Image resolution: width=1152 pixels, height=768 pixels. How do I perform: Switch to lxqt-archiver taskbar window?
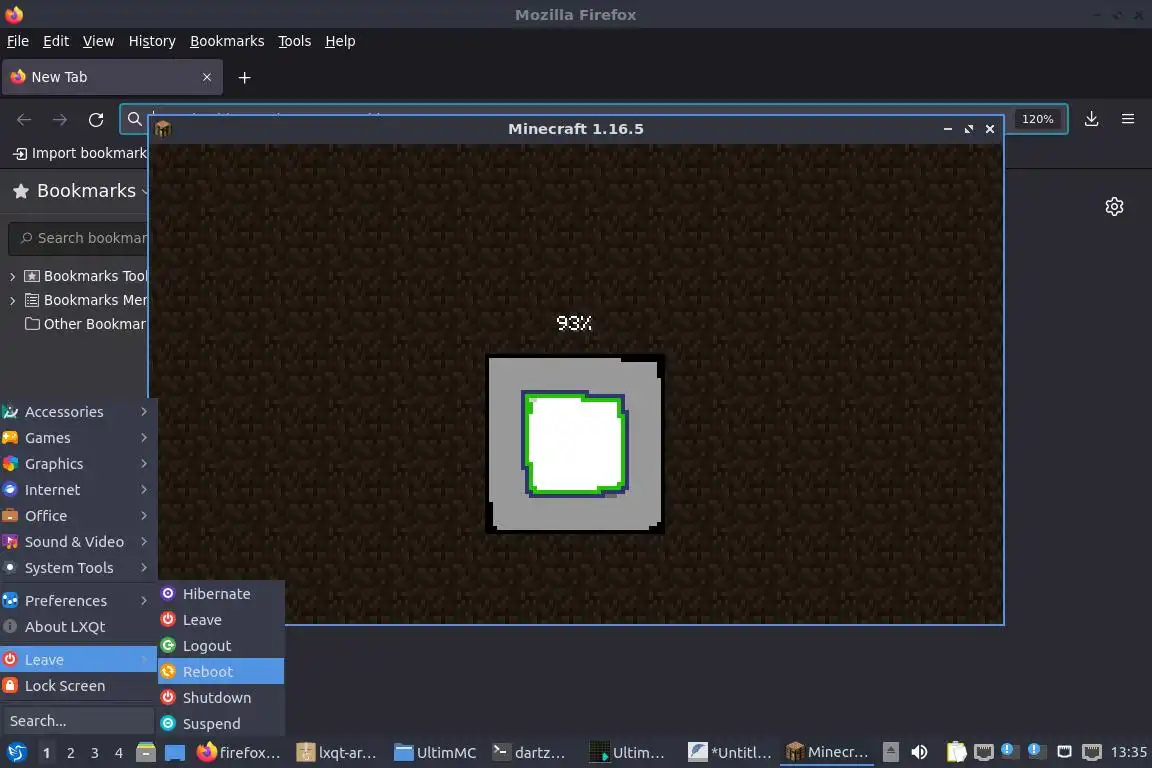[x=337, y=753]
